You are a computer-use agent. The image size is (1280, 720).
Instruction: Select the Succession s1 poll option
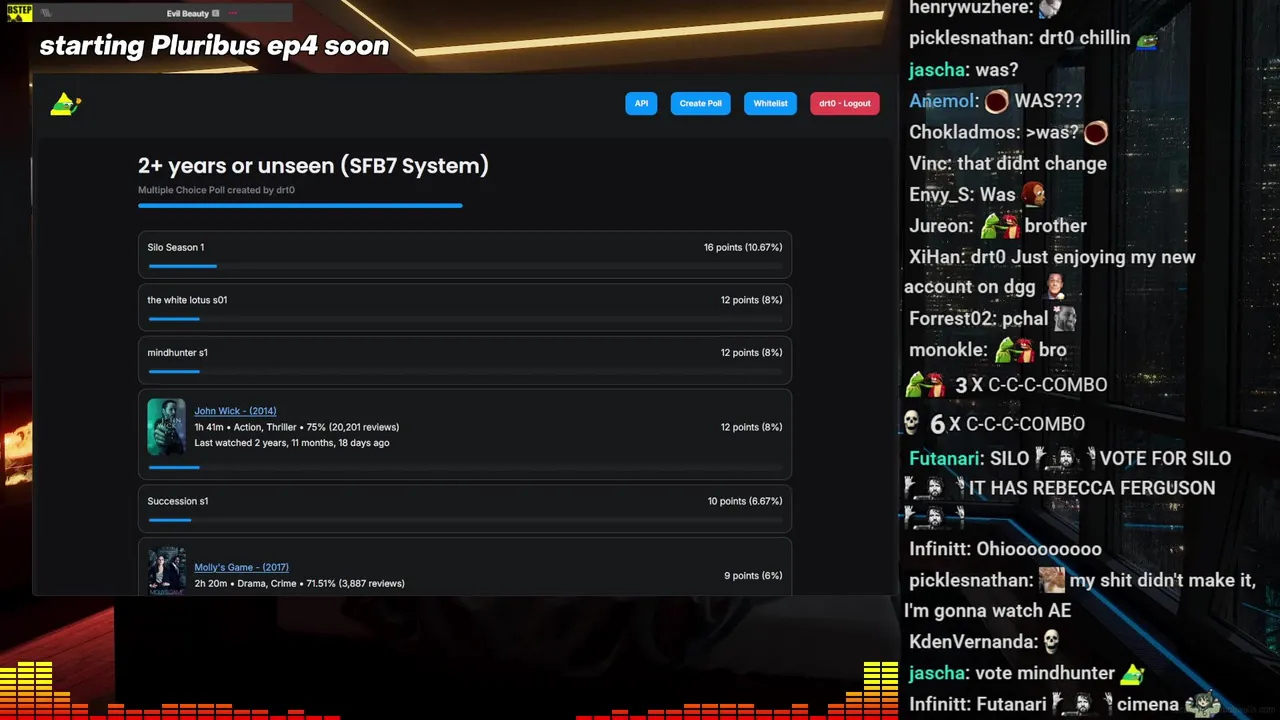click(465, 509)
